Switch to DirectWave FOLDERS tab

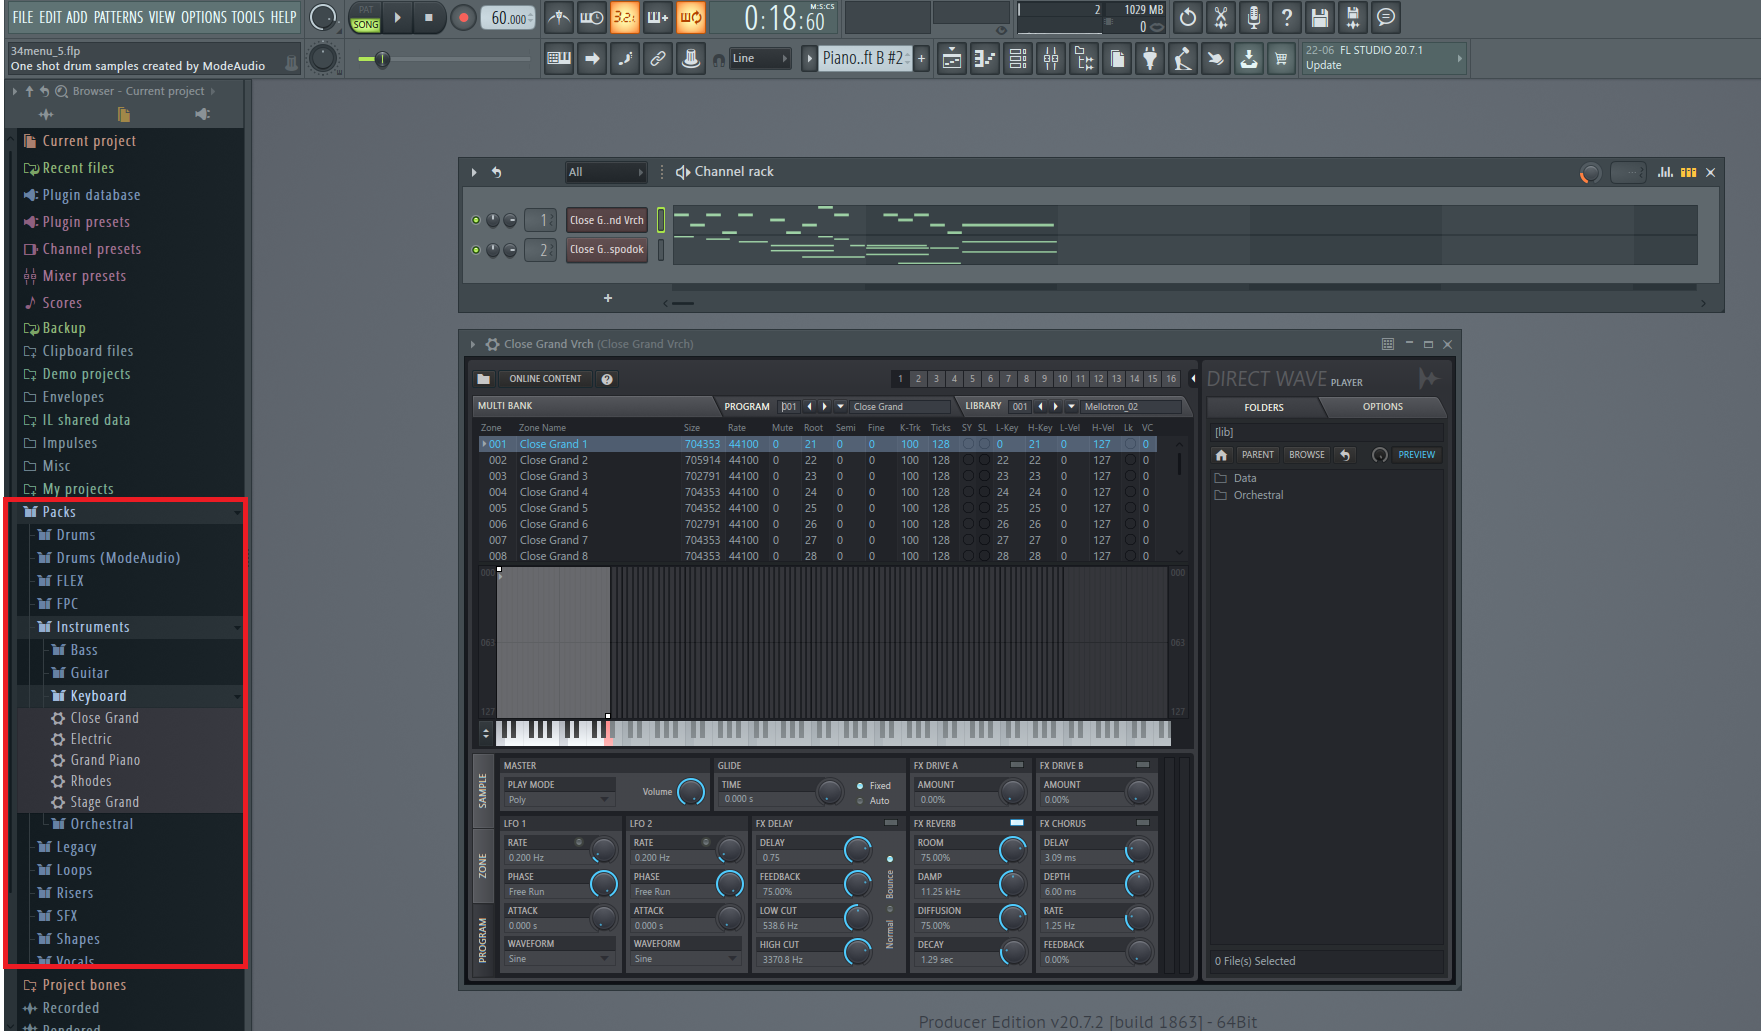point(1263,407)
